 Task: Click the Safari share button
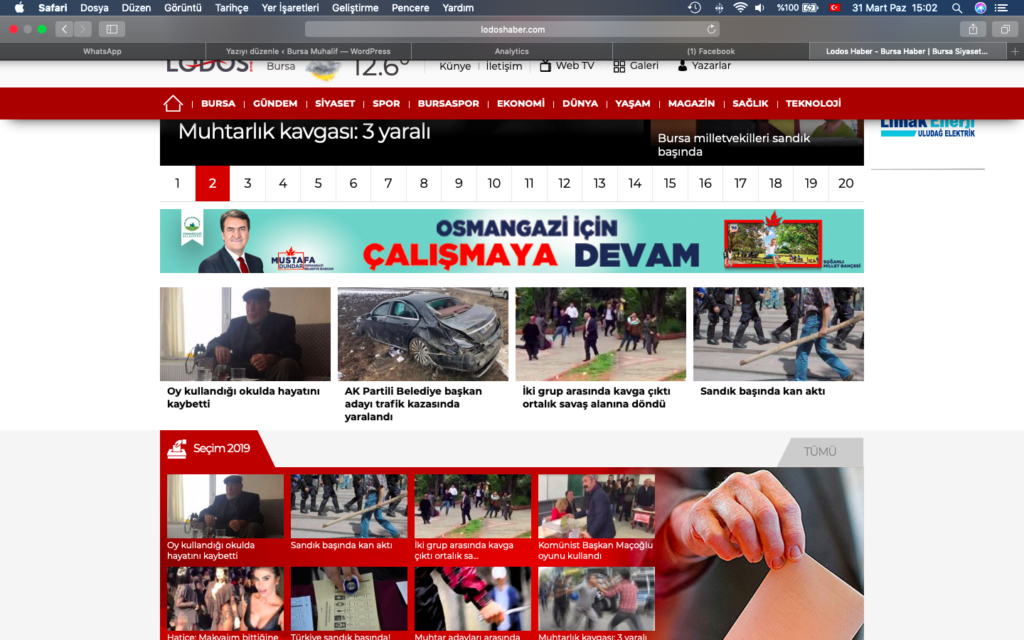tap(973, 29)
